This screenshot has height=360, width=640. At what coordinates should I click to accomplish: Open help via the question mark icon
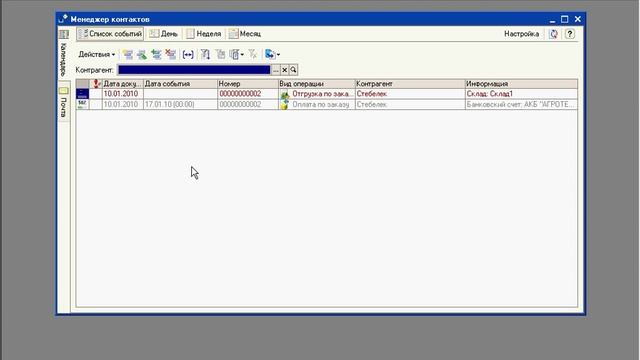(x=570, y=34)
